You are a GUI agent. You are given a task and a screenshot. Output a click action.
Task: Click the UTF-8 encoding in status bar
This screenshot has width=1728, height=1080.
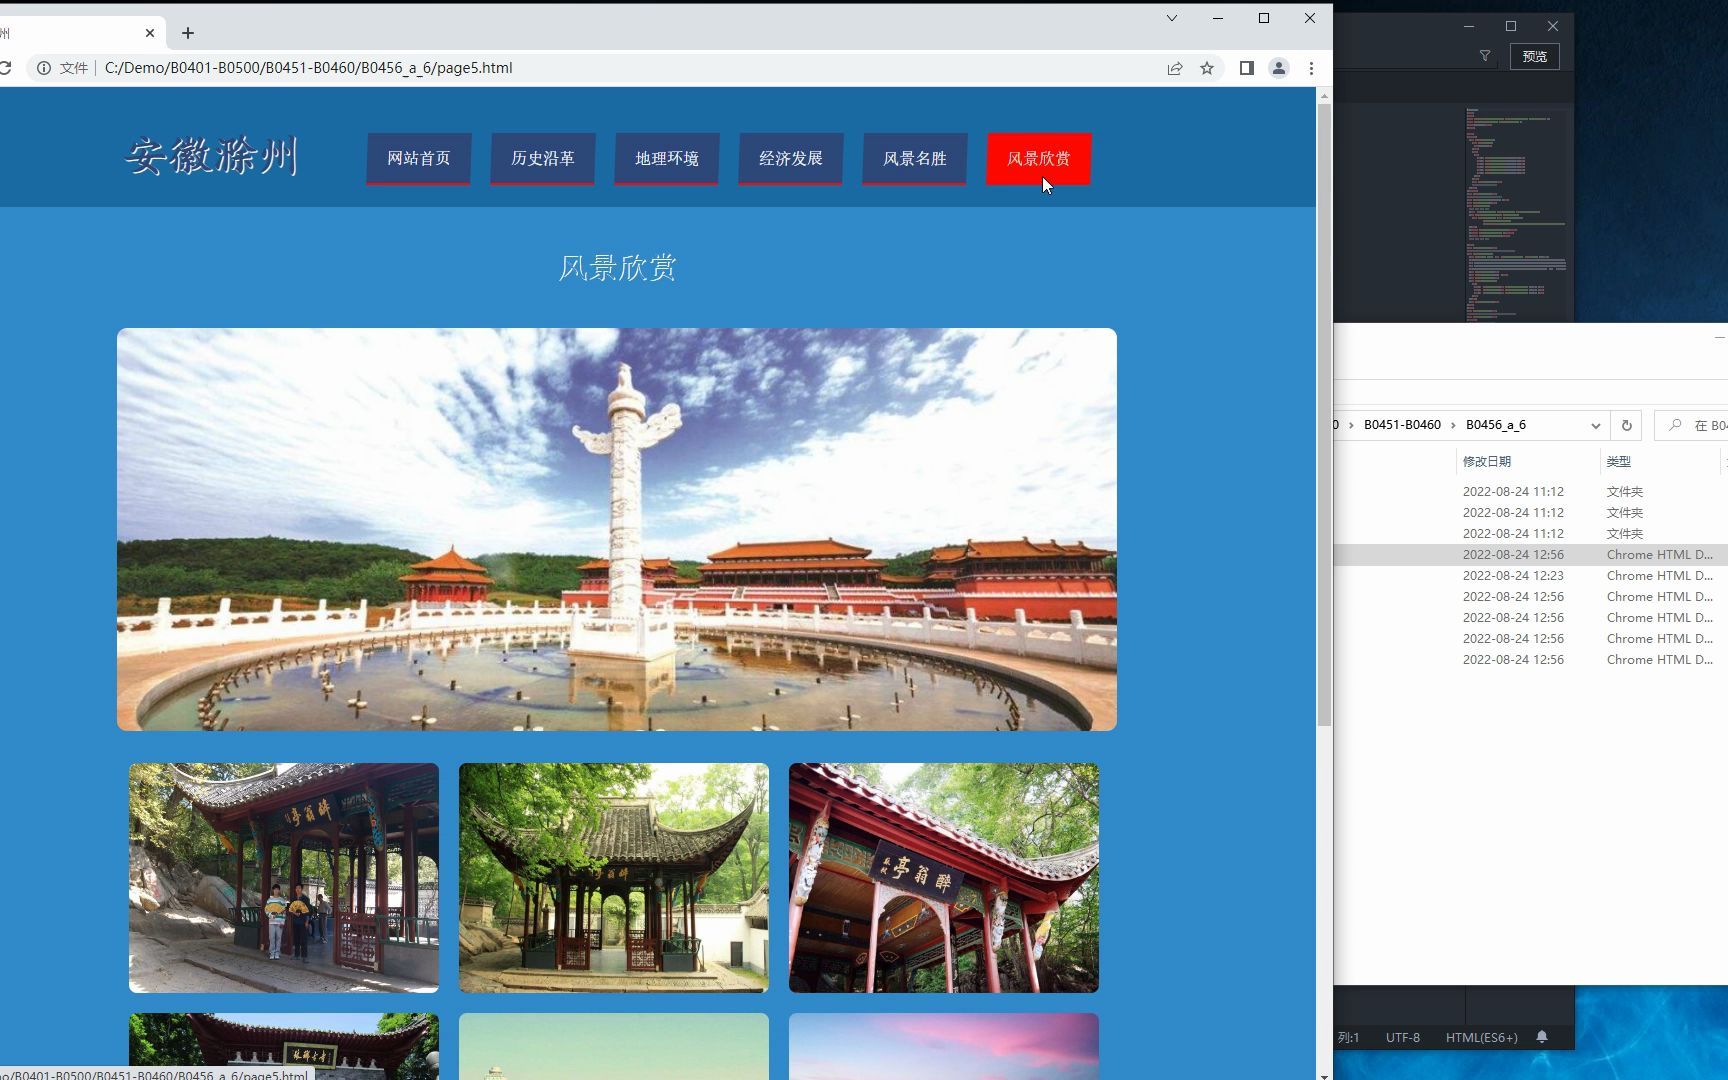[1403, 1038]
